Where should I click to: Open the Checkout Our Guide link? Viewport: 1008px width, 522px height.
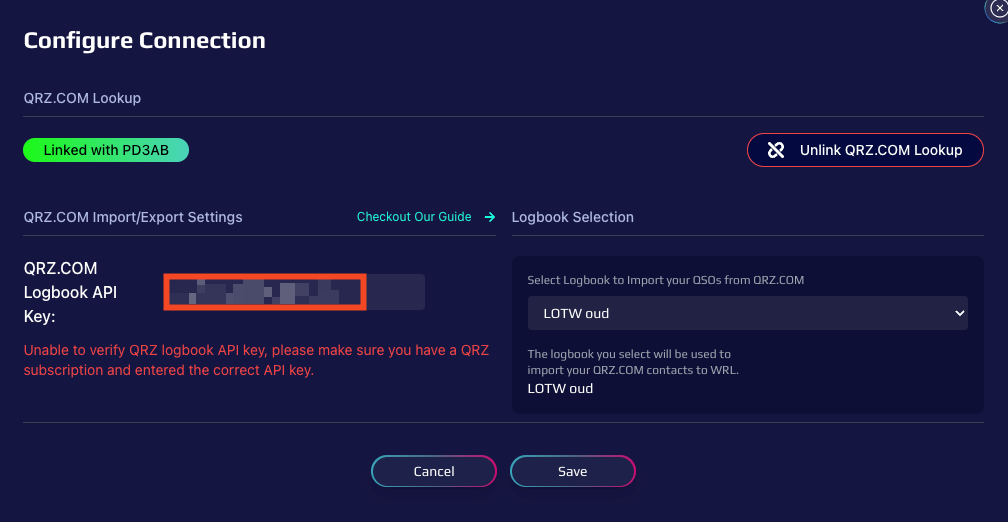click(414, 217)
